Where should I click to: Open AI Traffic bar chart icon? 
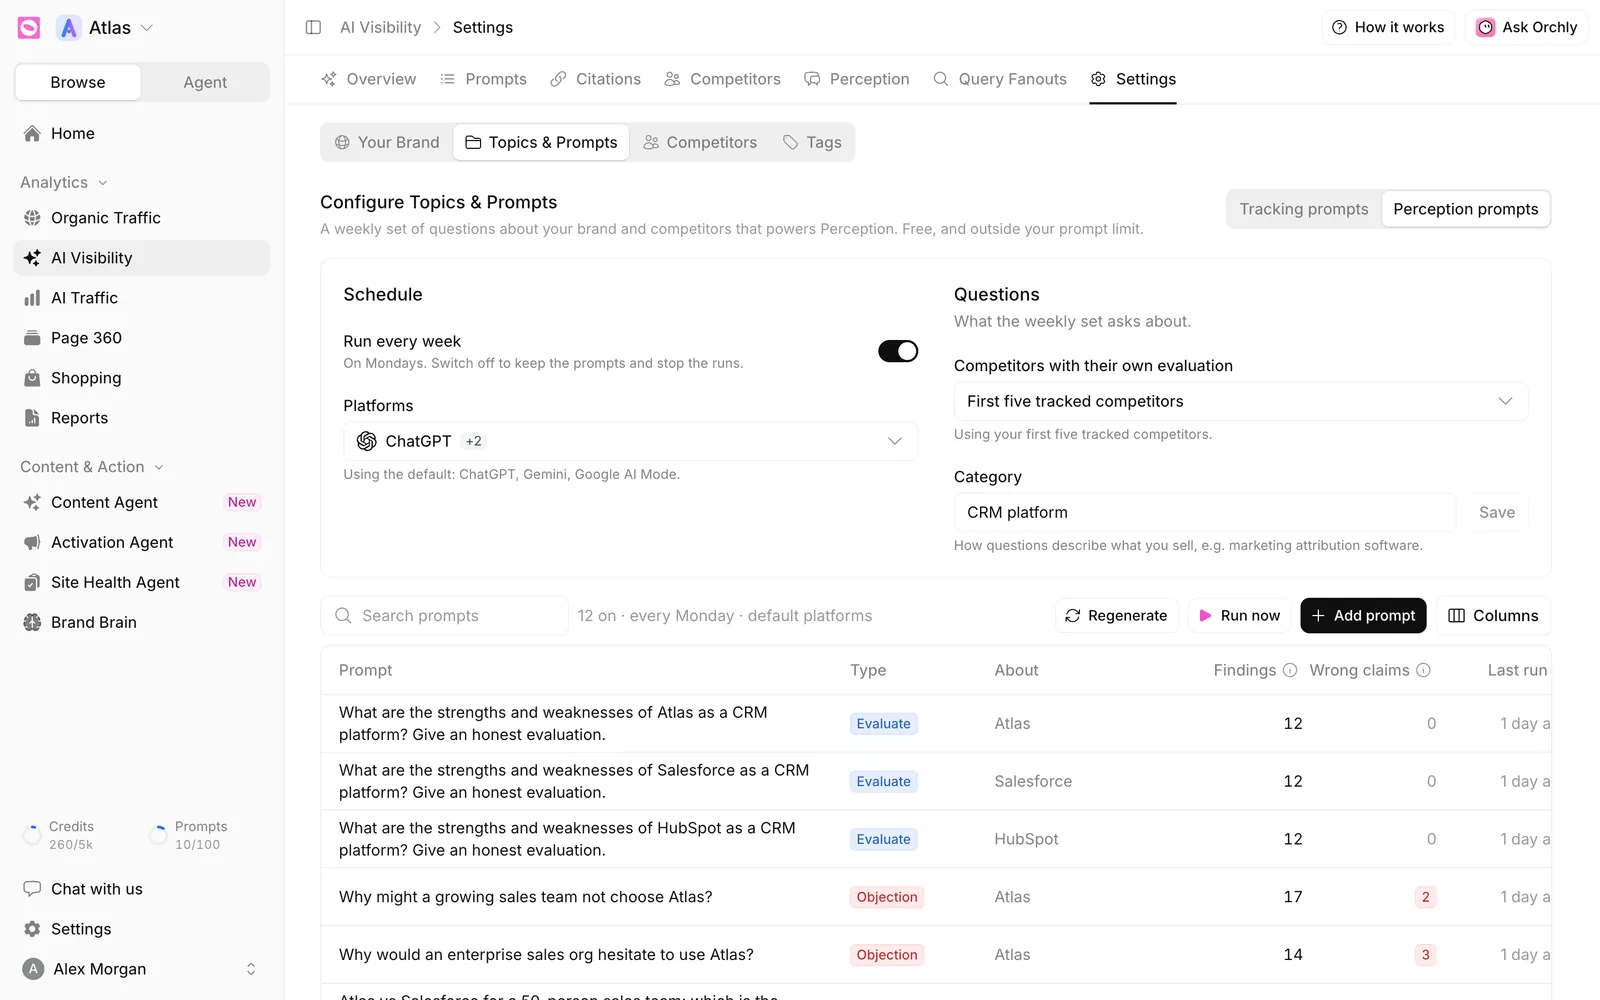tap(32, 298)
